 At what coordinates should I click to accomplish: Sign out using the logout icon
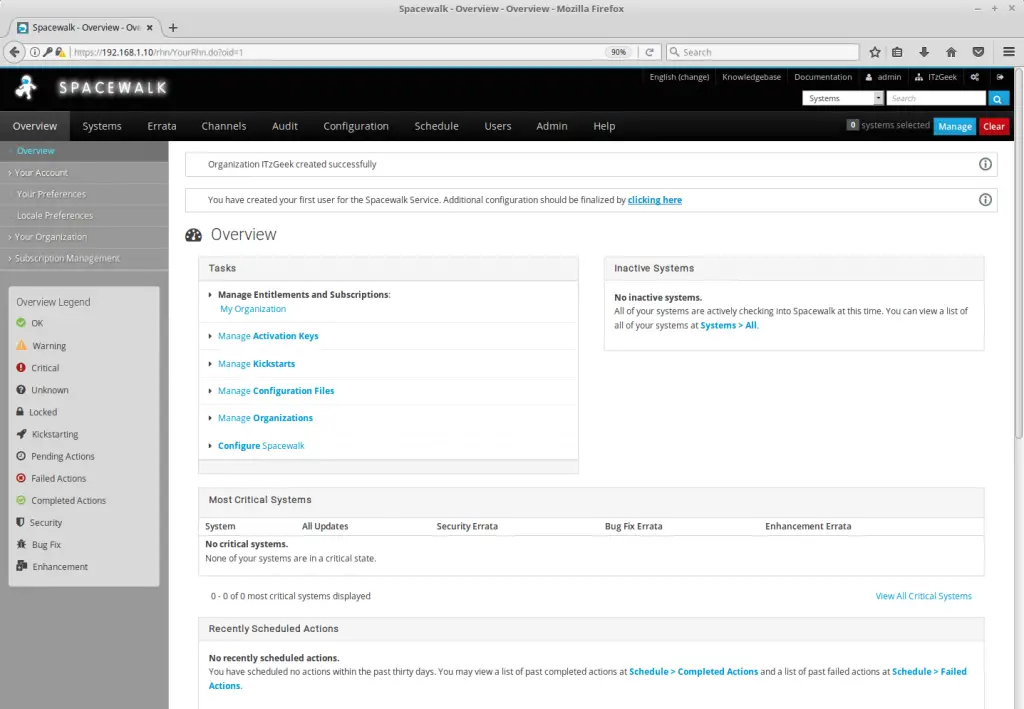[x=1000, y=77]
